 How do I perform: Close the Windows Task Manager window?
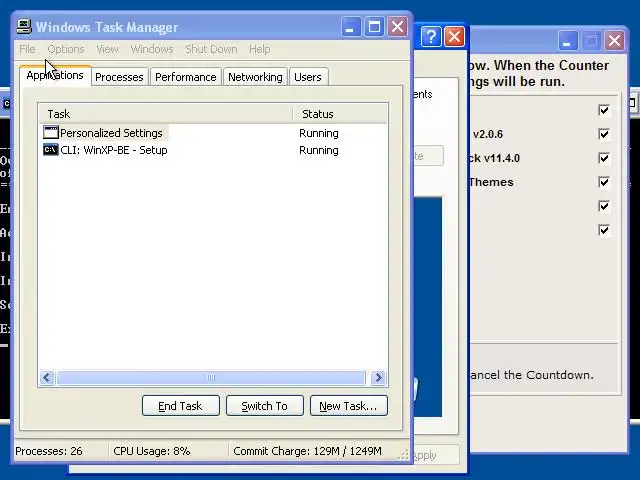[397, 27]
